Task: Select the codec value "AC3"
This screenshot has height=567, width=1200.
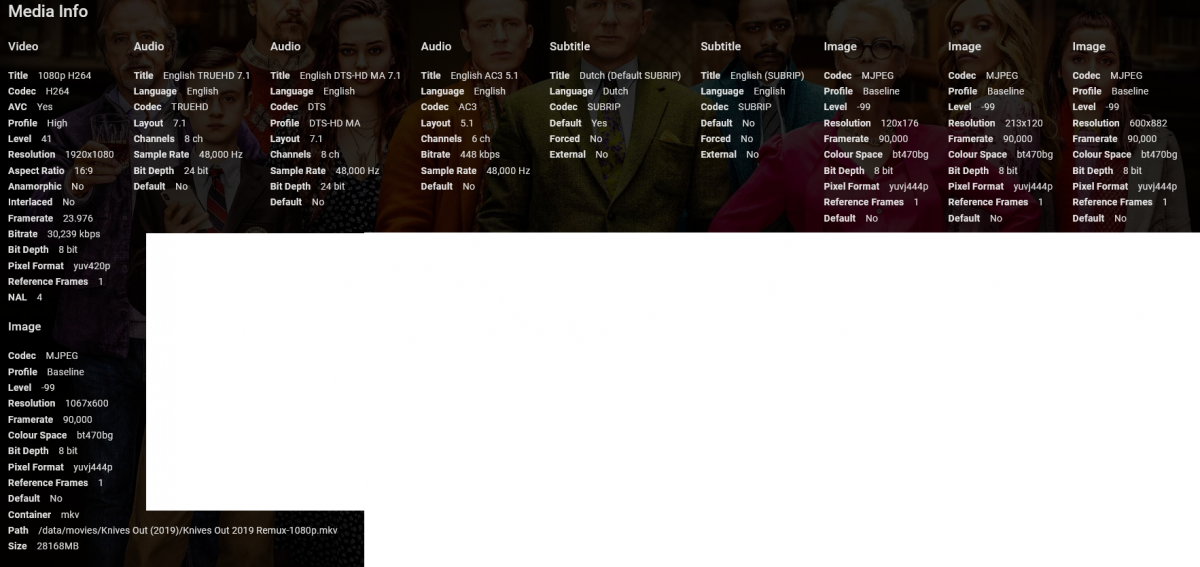Action: [x=468, y=107]
